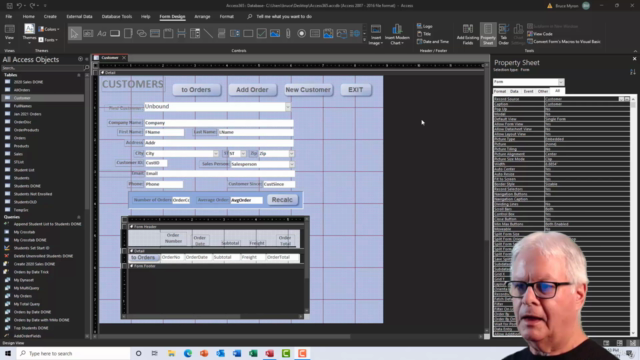Collapse the Tables group in navigation pane
Viewport: 640px width, 360px height.
coord(79,75)
